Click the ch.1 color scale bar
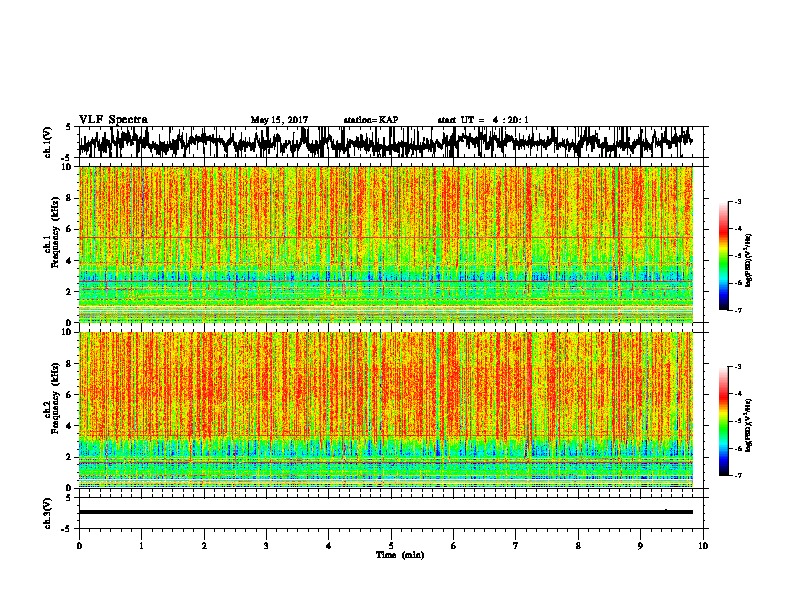The width and height of the screenshot is (792, 612). pos(724,256)
